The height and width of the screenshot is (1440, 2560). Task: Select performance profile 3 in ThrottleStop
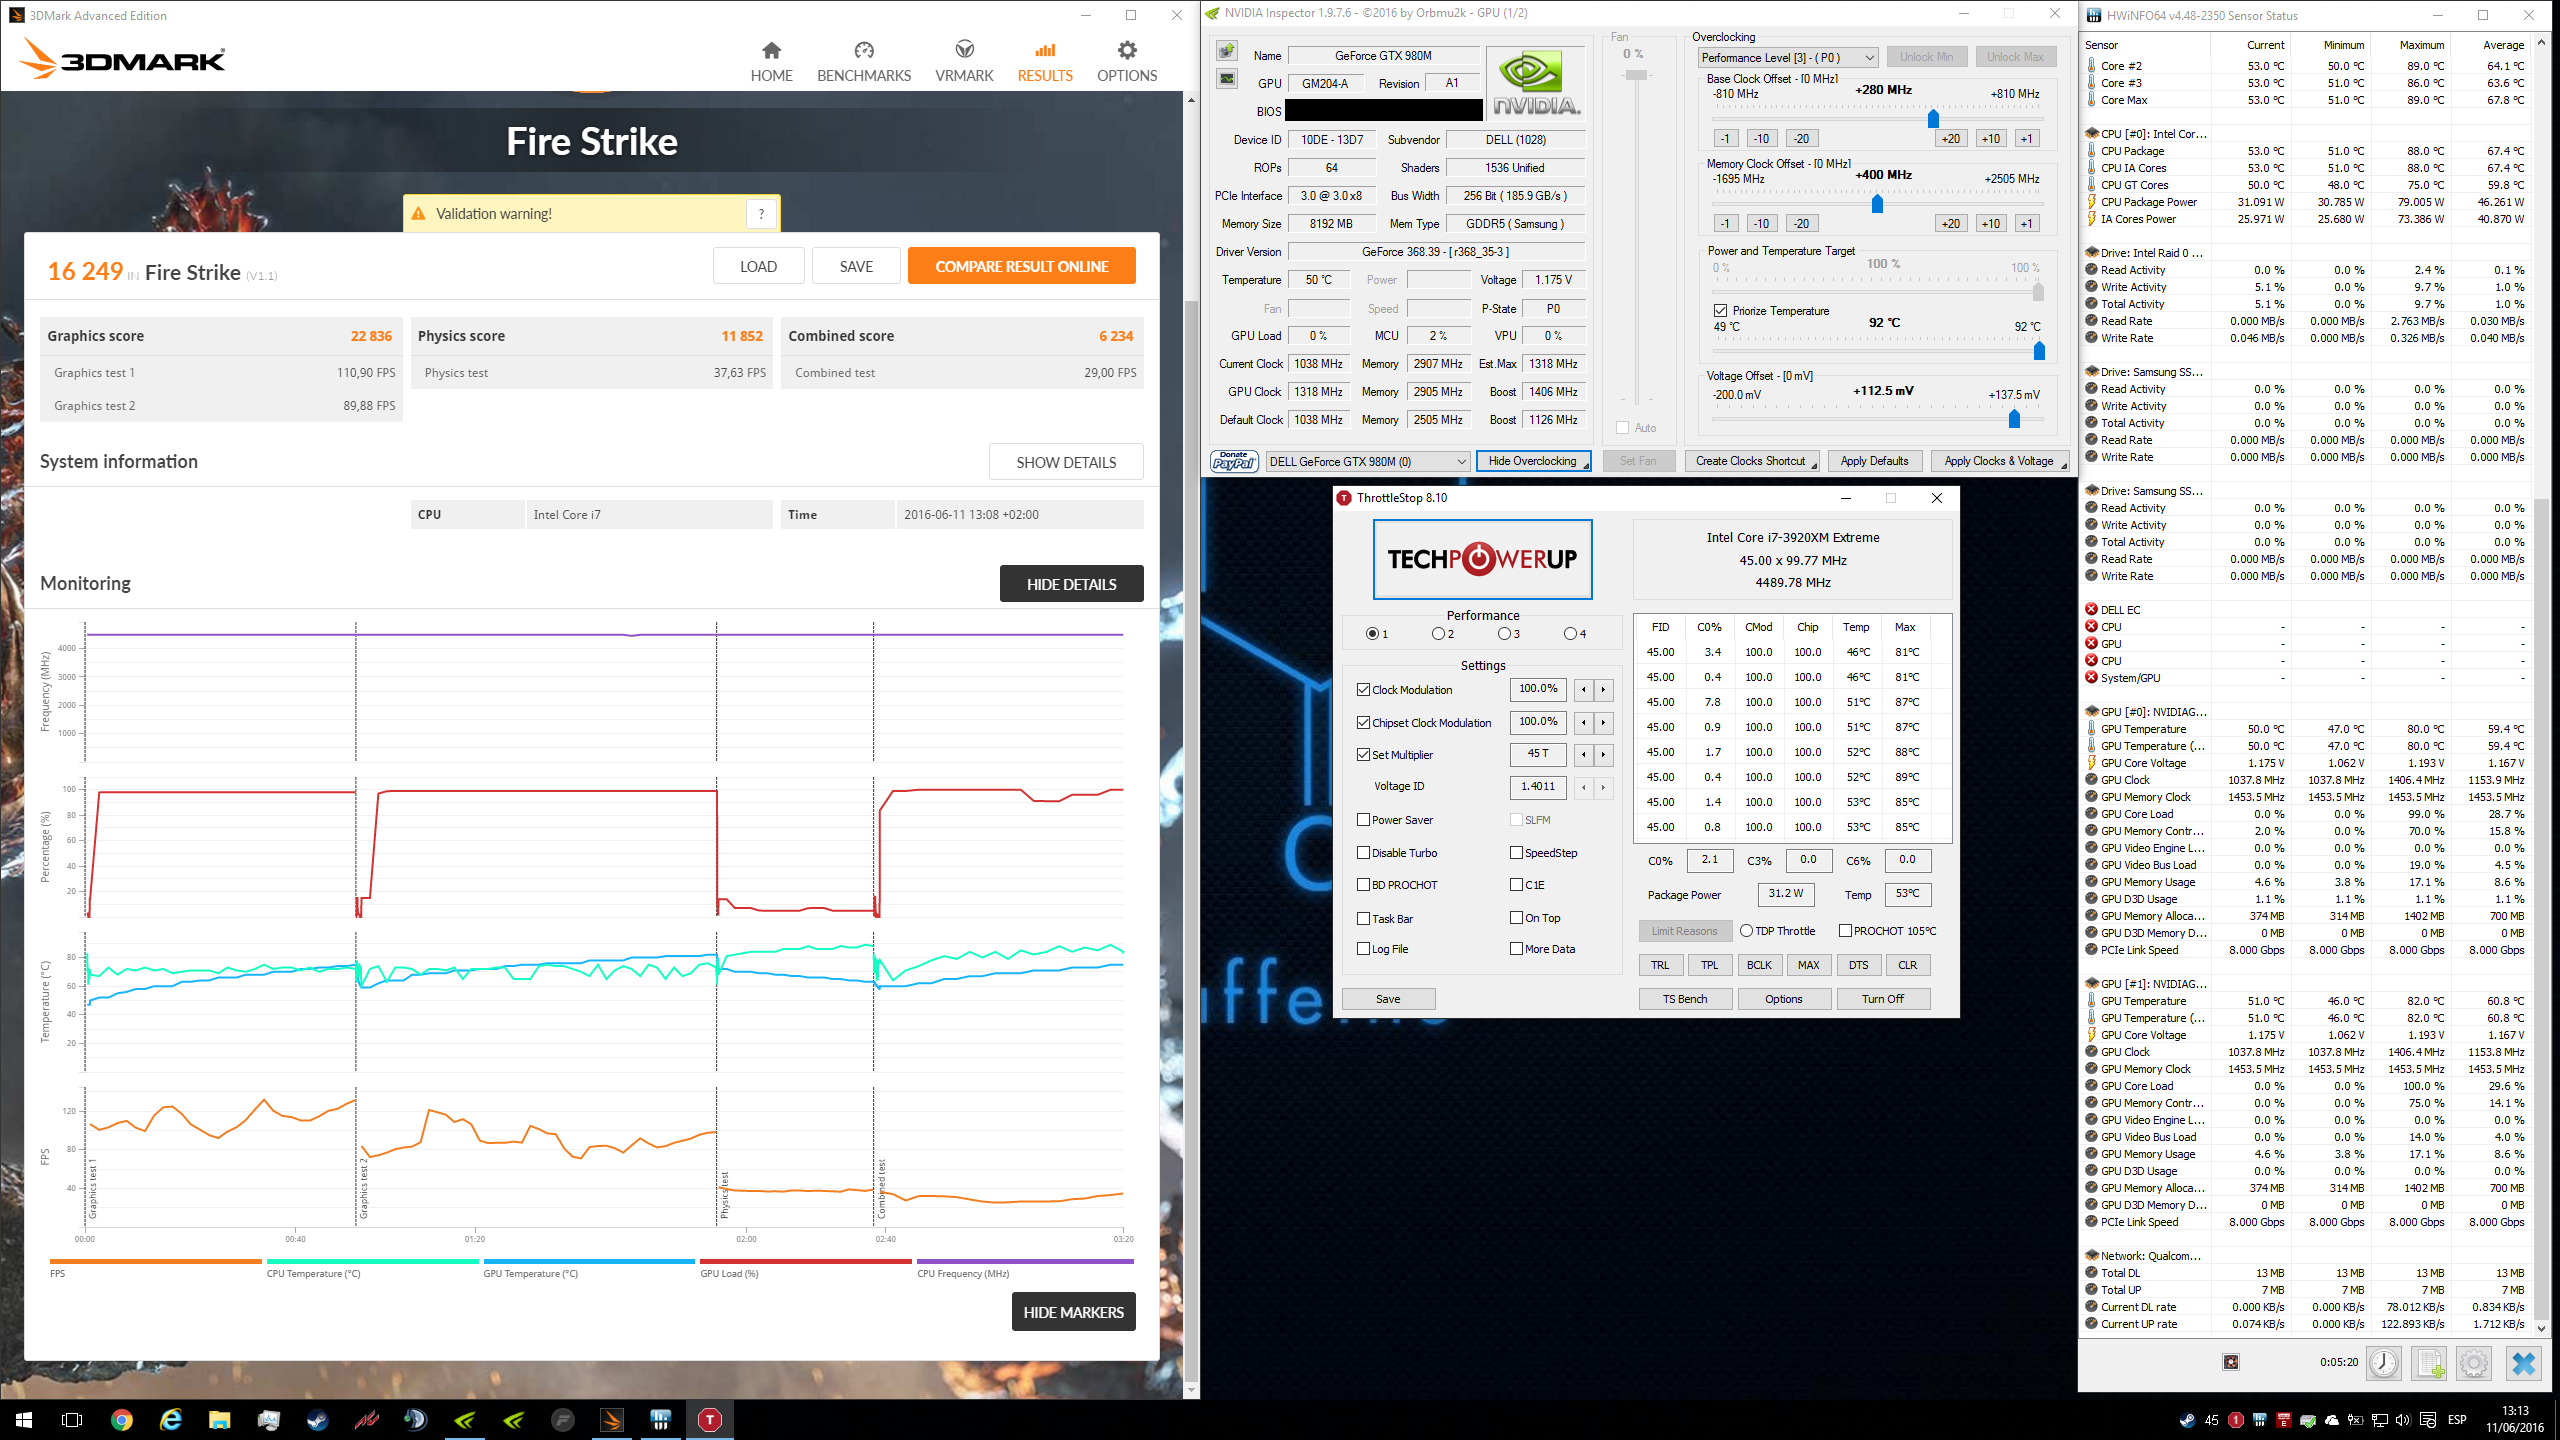point(1504,634)
